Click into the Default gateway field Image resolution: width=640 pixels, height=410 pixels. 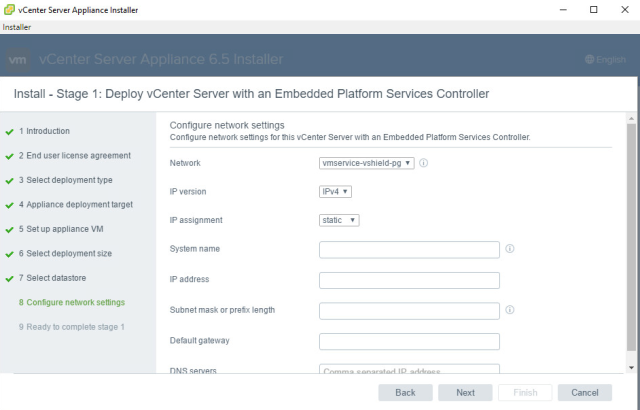pos(409,341)
